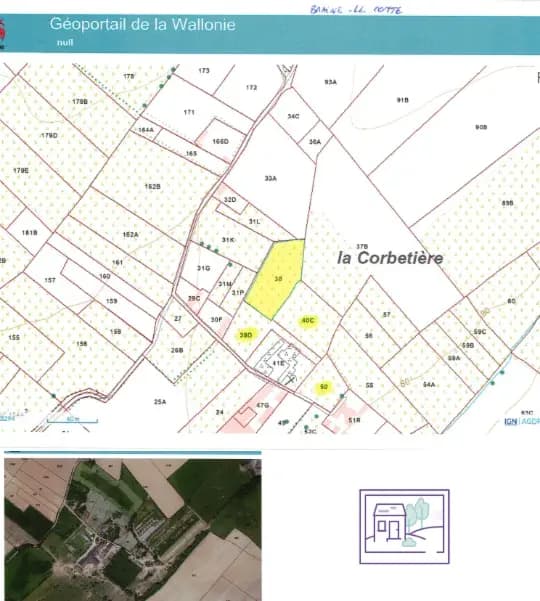Screen dimensions: 540x601
Task: Select the highlighted parcel label 50
Action: 324,387
